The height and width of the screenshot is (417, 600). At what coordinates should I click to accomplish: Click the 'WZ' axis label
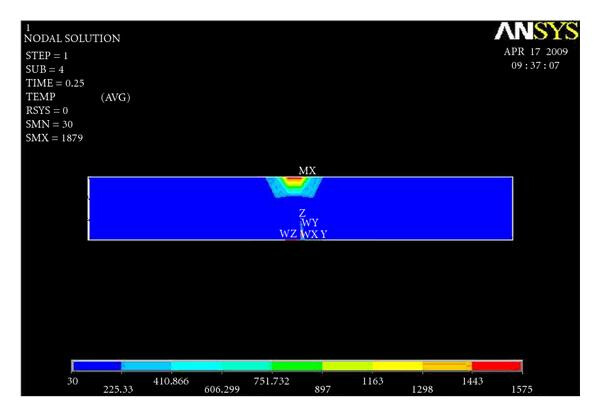click(288, 233)
